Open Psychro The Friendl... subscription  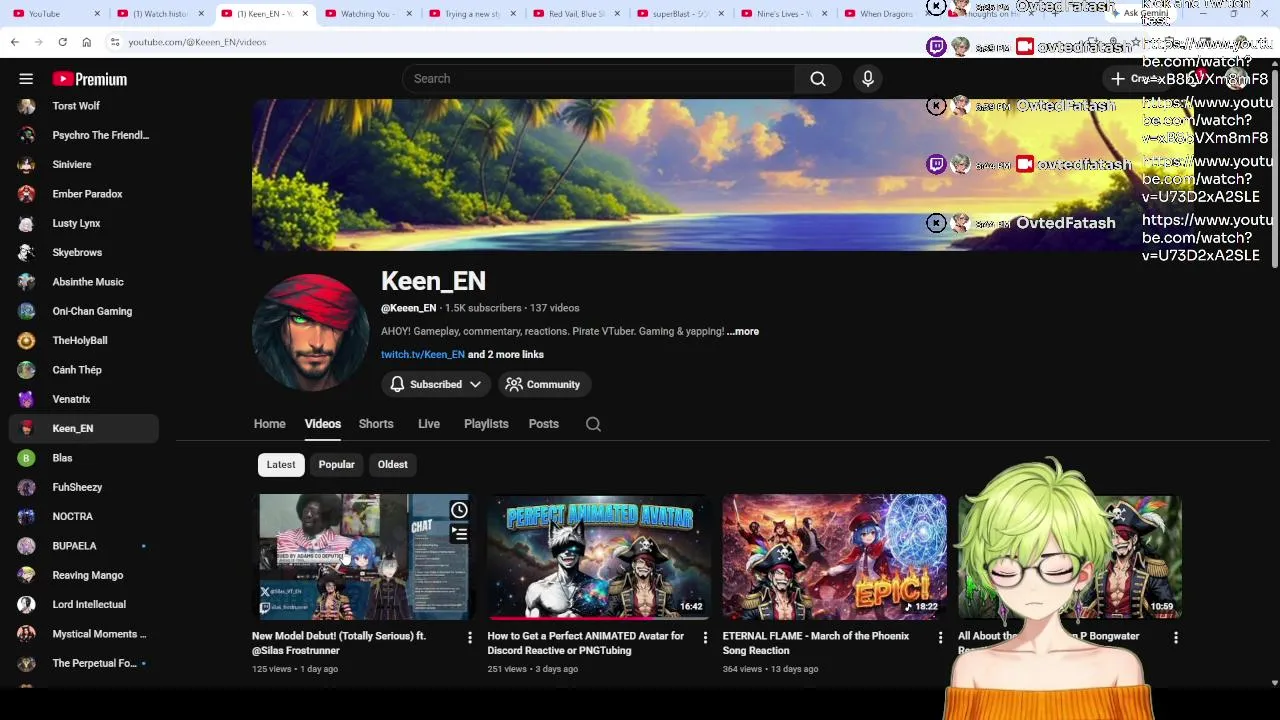click(x=84, y=135)
